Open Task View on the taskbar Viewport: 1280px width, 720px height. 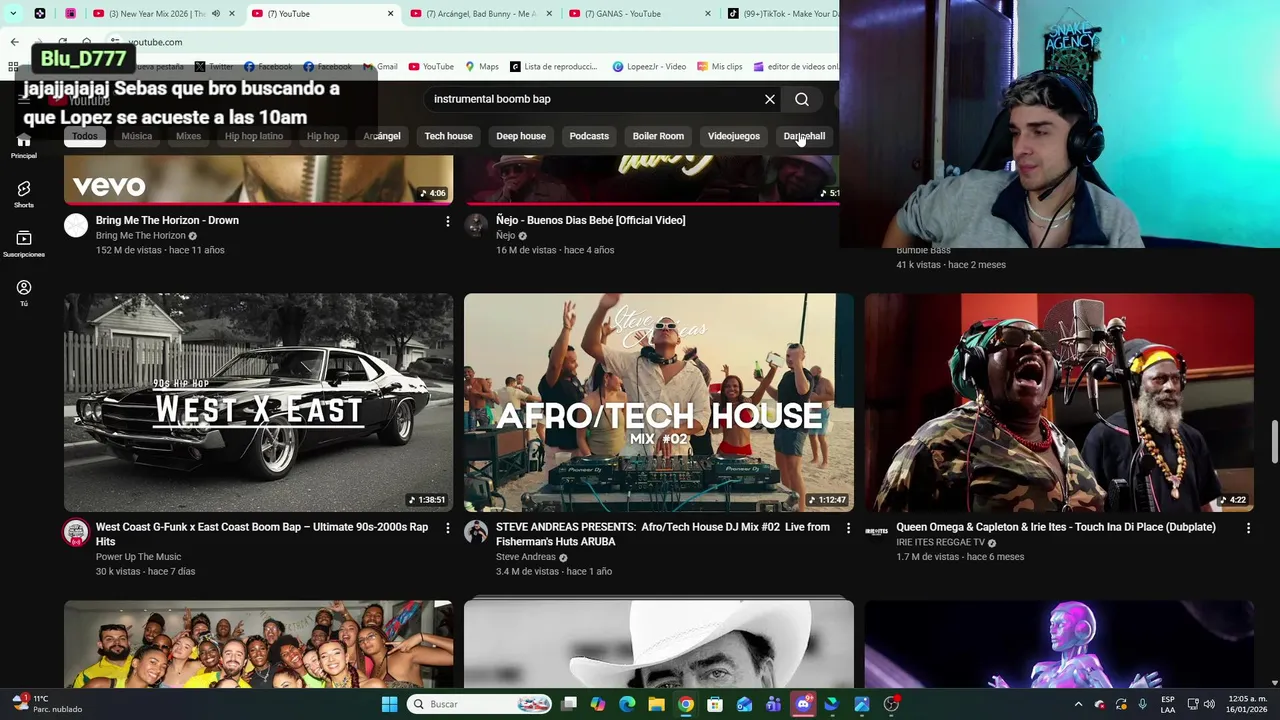[569, 704]
